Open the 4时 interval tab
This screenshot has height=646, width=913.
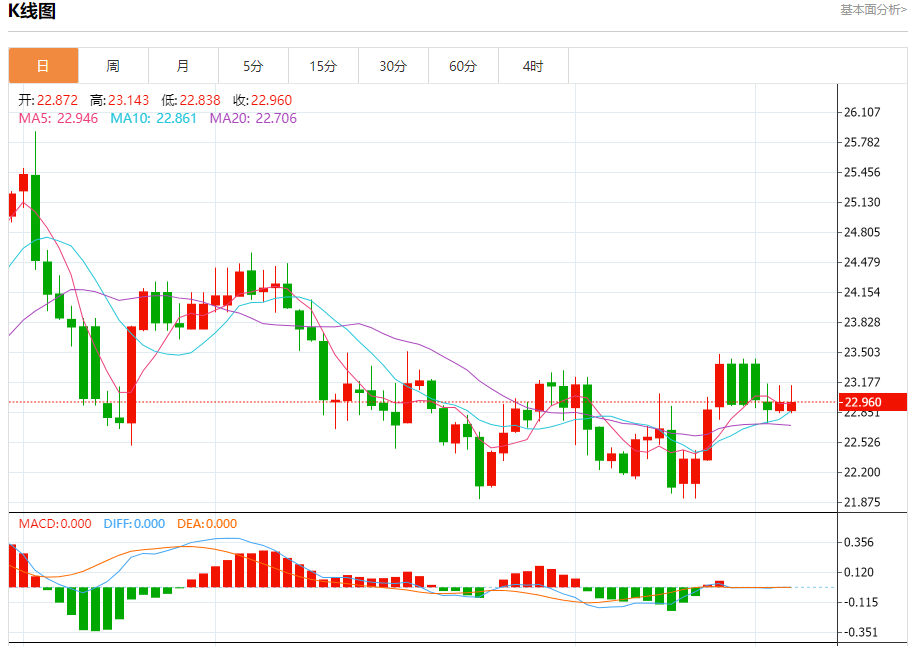point(533,66)
